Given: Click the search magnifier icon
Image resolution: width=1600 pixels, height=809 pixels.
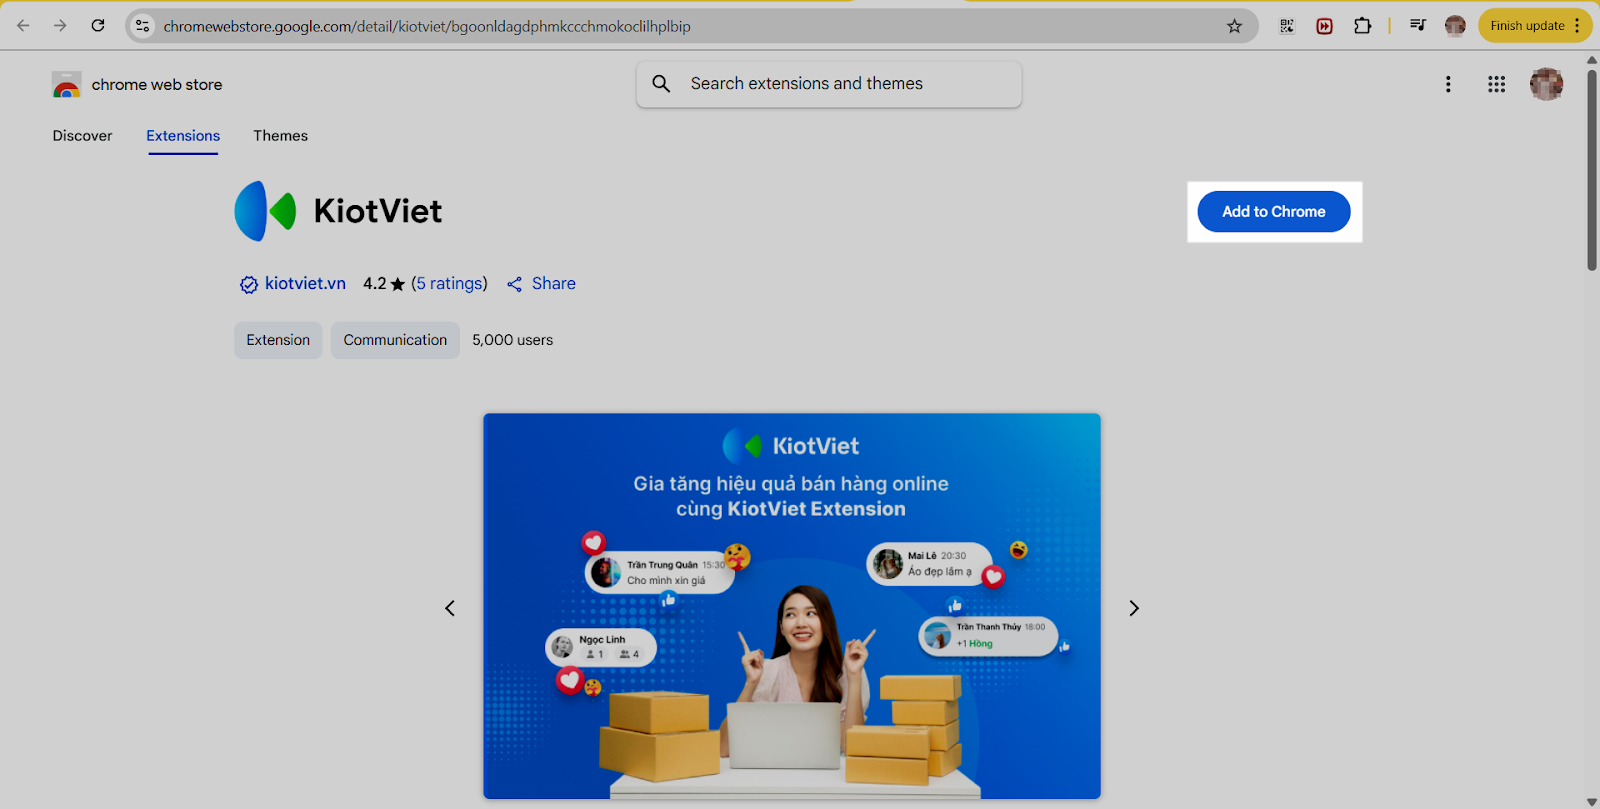Looking at the screenshot, I should (x=661, y=84).
